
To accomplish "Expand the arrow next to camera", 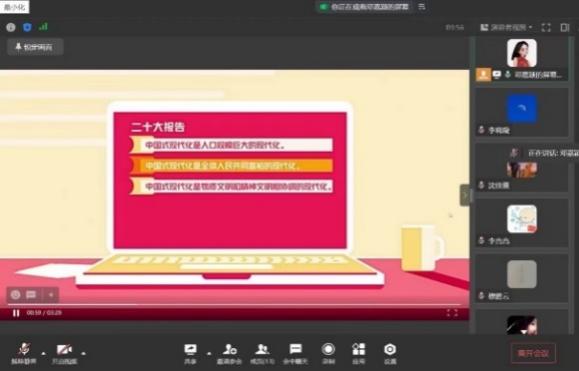I will coord(83,353).
